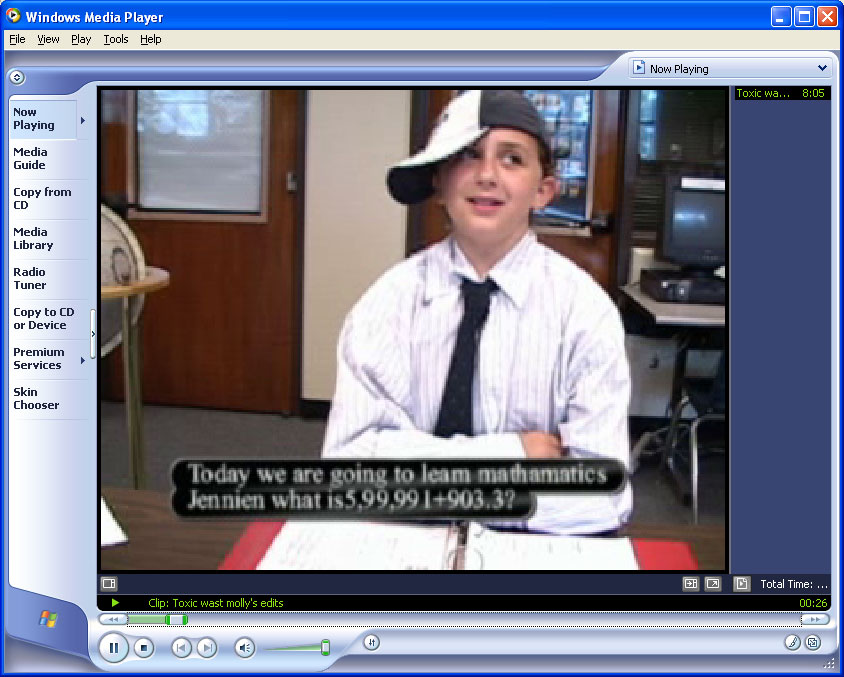
Task: Expand the Now Playing options arrow
Action: coord(82,120)
